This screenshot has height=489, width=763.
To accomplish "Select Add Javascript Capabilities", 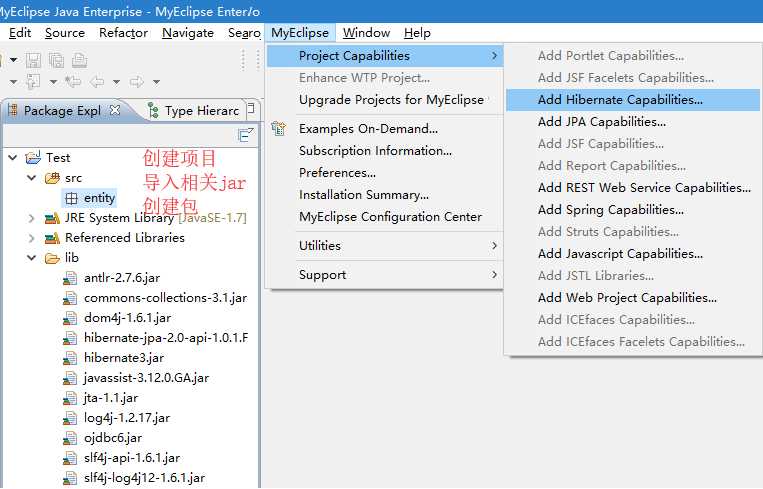I will pyautogui.click(x=633, y=254).
